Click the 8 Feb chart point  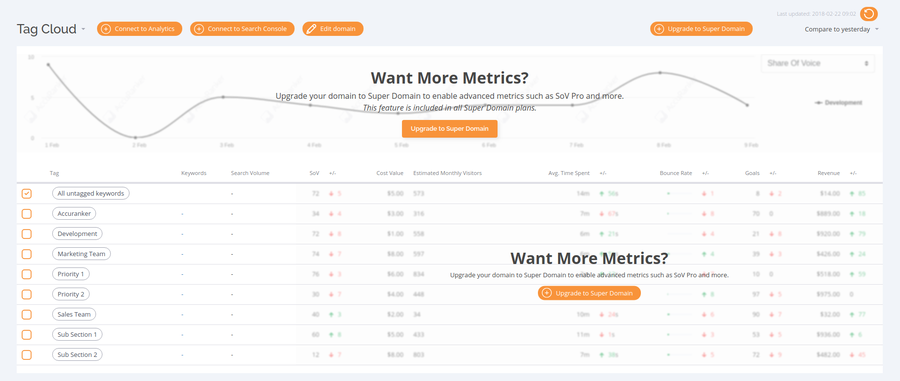point(660,73)
